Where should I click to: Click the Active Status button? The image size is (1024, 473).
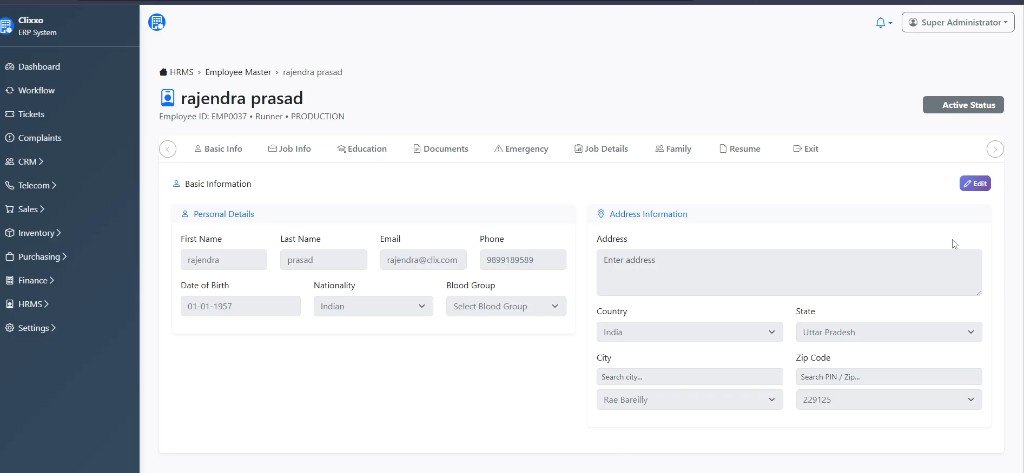[x=963, y=105]
